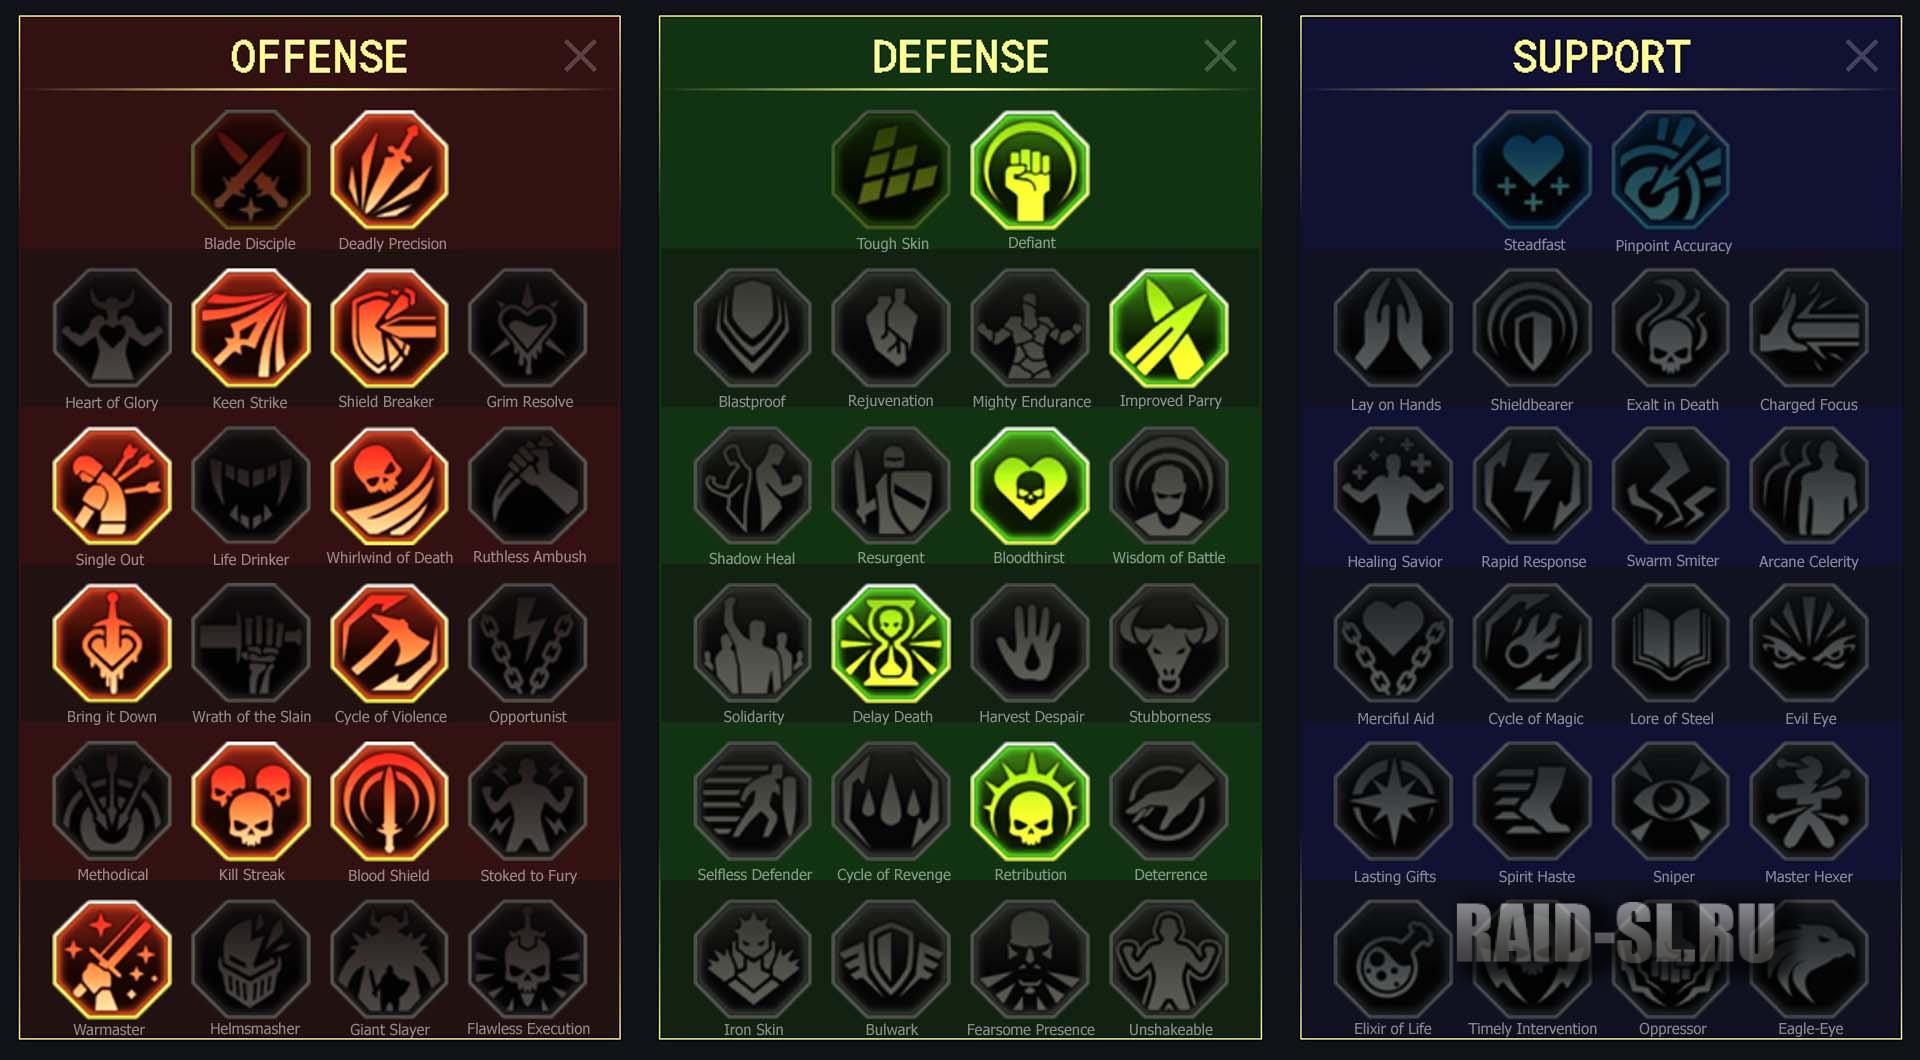Image resolution: width=1920 pixels, height=1060 pixels.
Task: Choose the Pinpoint Accuracy mastery
Action: click(1671, 170)
